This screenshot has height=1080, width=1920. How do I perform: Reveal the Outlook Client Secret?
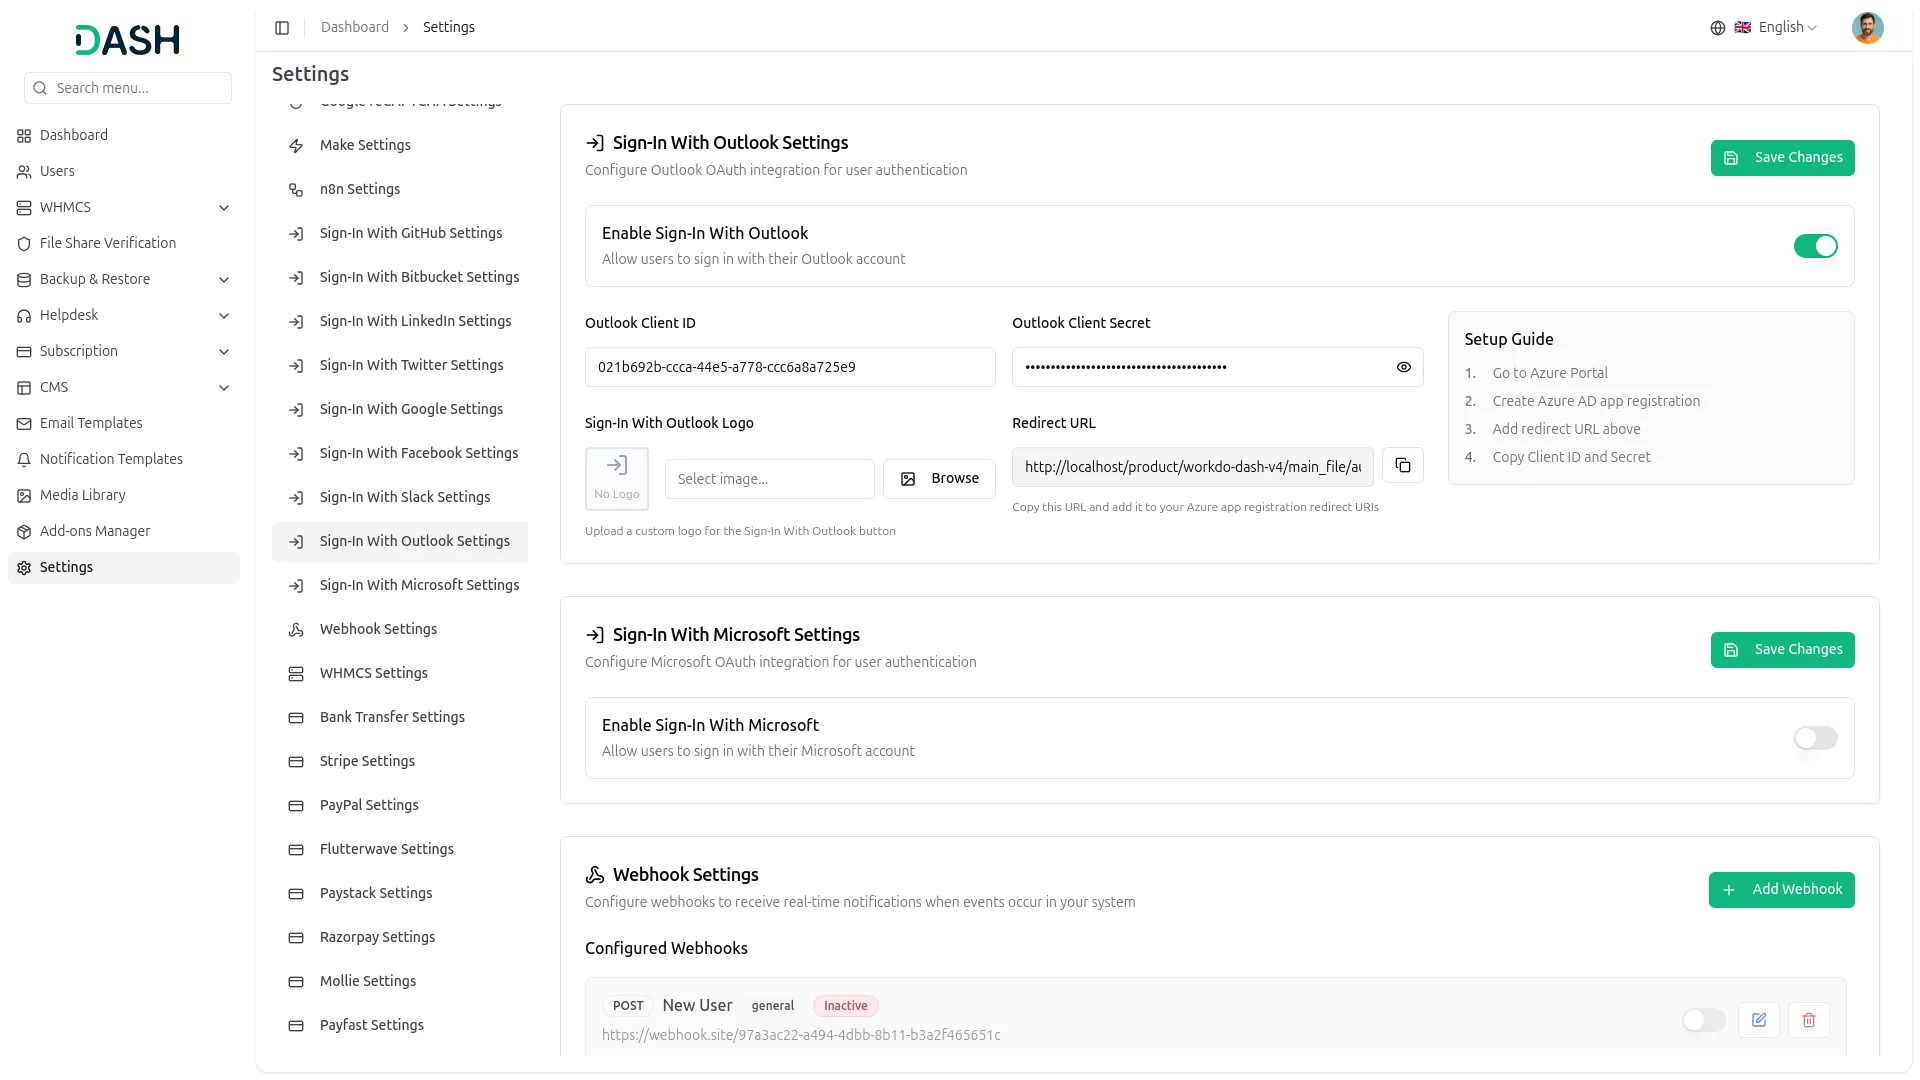[x=1403, y=367]
